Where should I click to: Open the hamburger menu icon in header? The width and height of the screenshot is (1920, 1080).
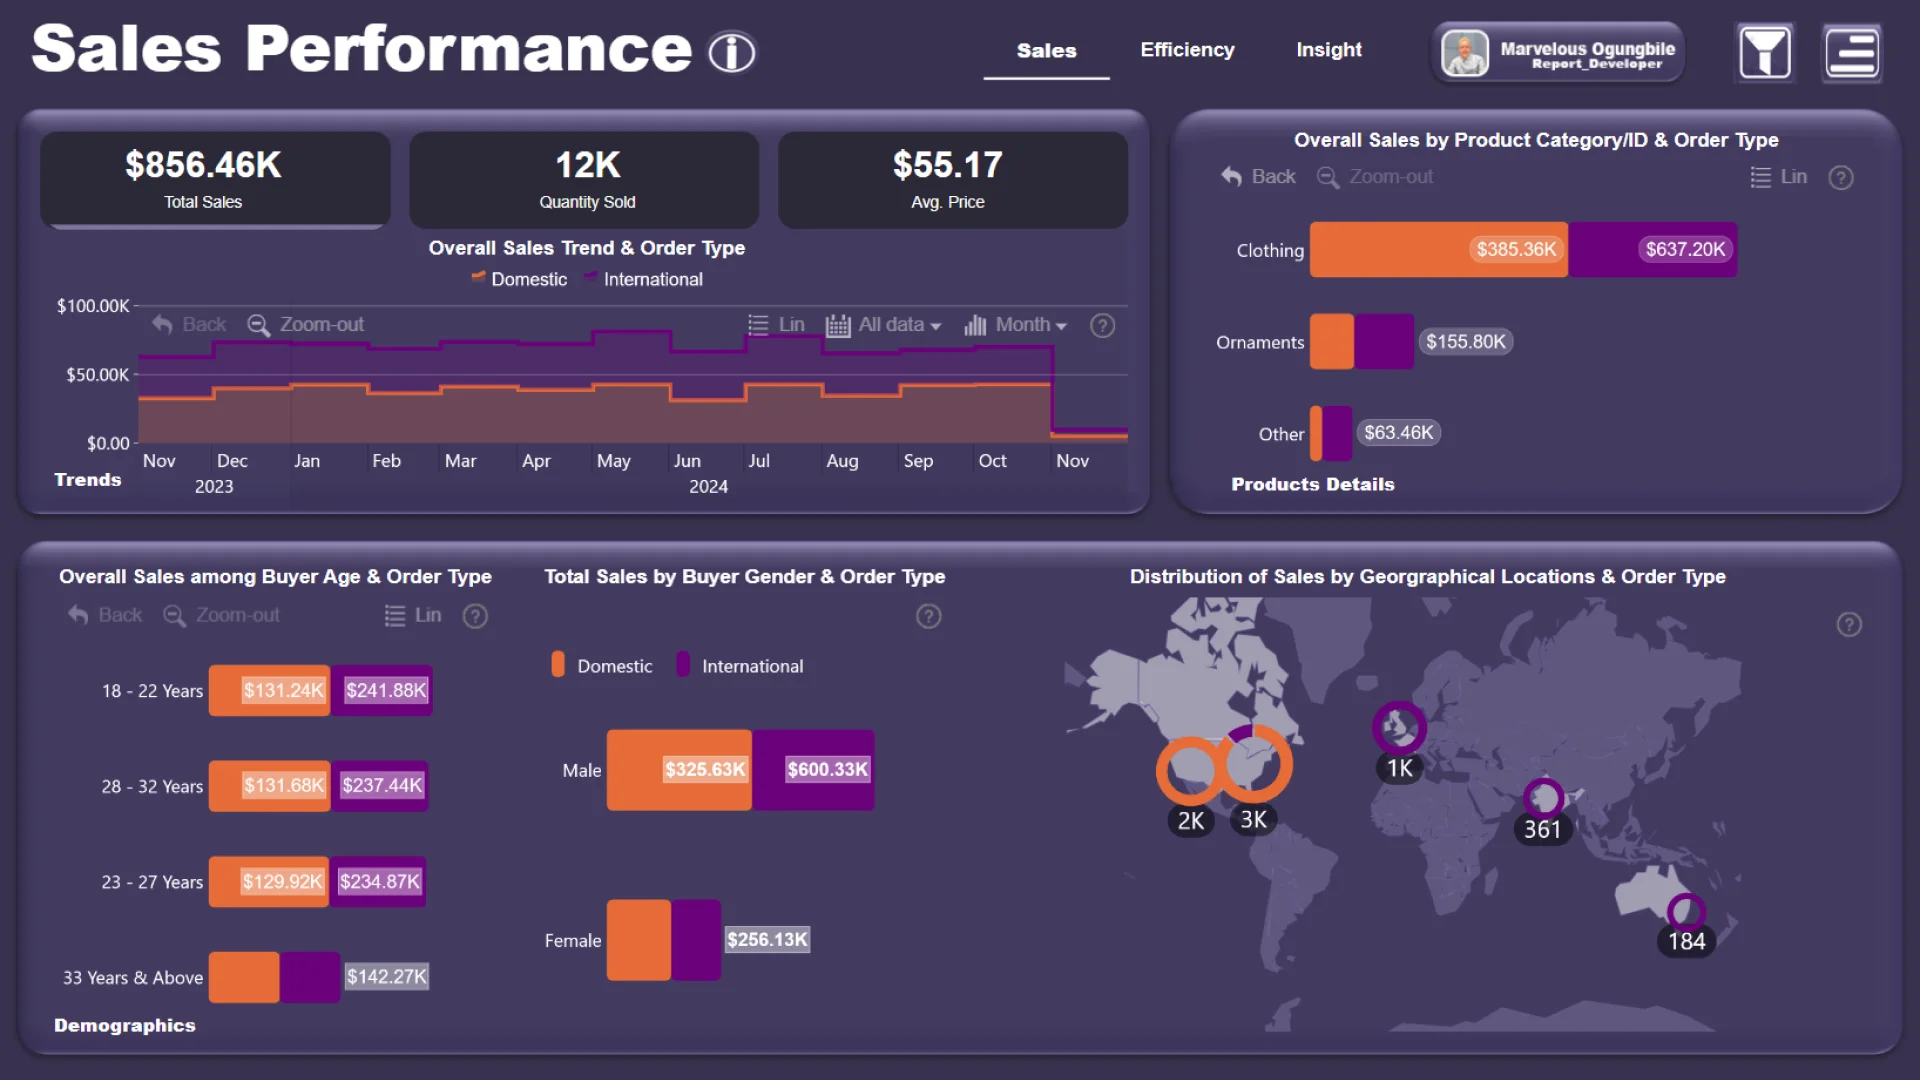[x=1852, y=52]
